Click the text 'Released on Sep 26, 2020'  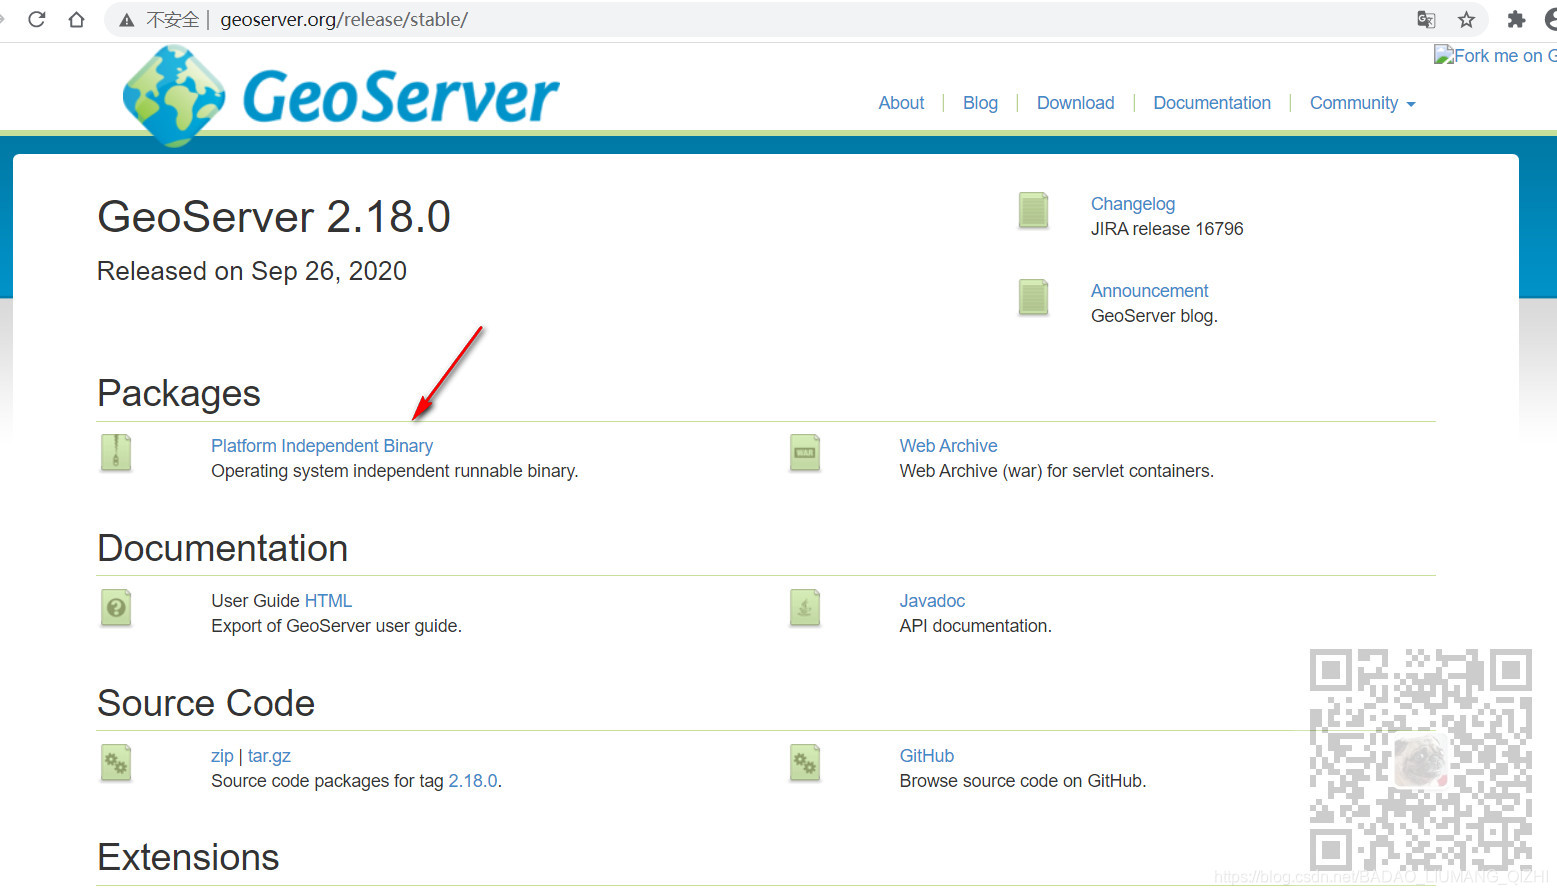[252, 271]
